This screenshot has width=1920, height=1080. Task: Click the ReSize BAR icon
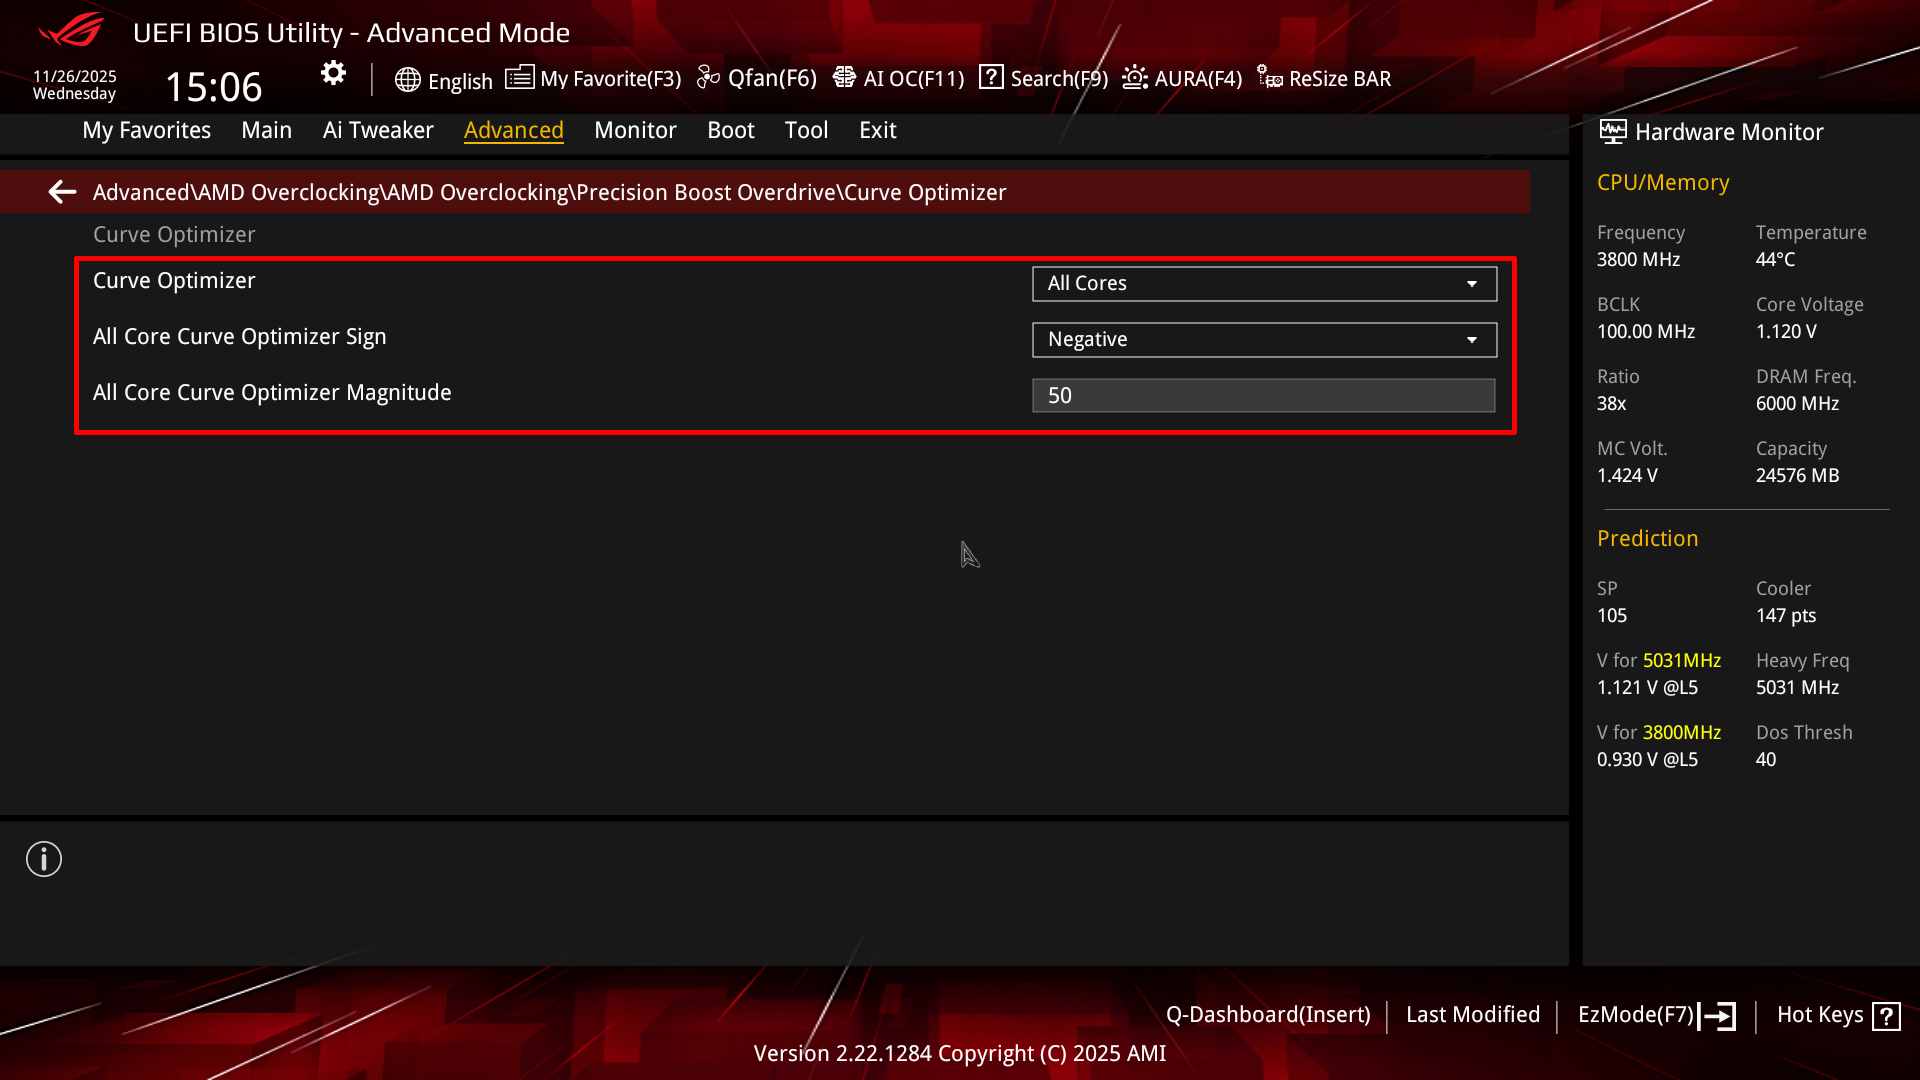pyautogui.click(x=1270, y=78)
